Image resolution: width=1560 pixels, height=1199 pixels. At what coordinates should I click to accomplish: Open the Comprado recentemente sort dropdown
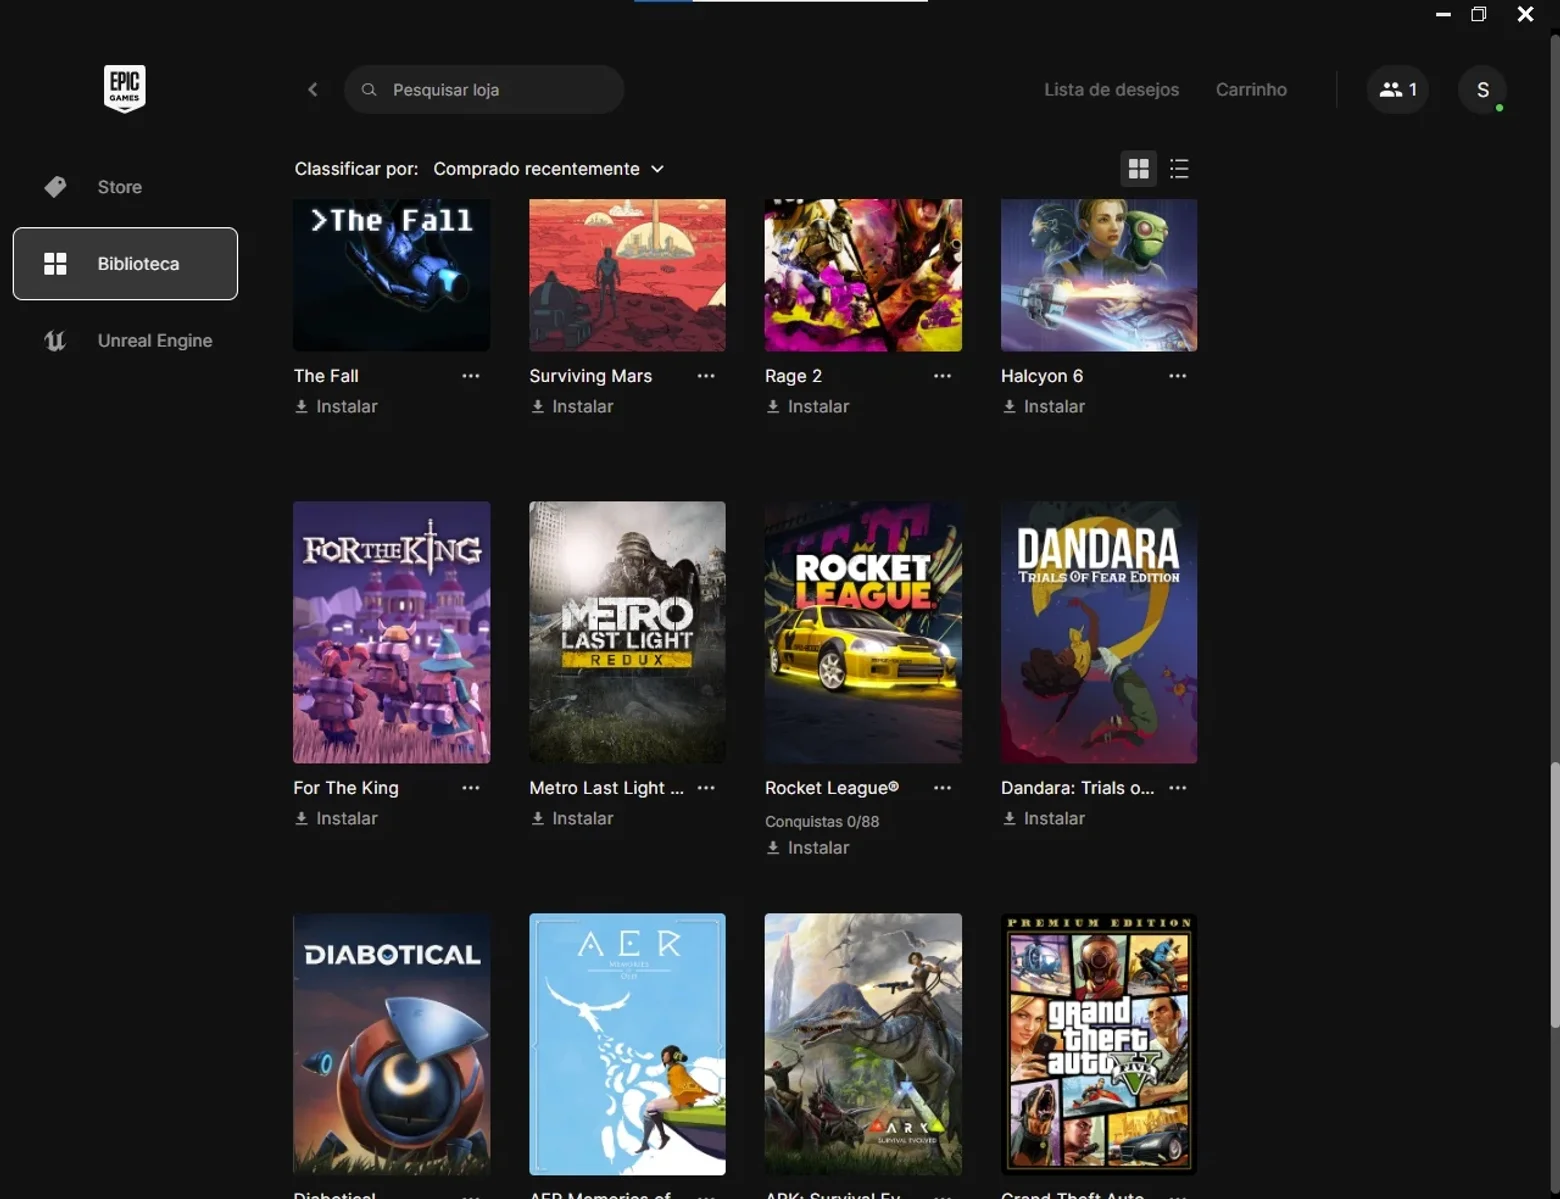[x=548, y=169]
